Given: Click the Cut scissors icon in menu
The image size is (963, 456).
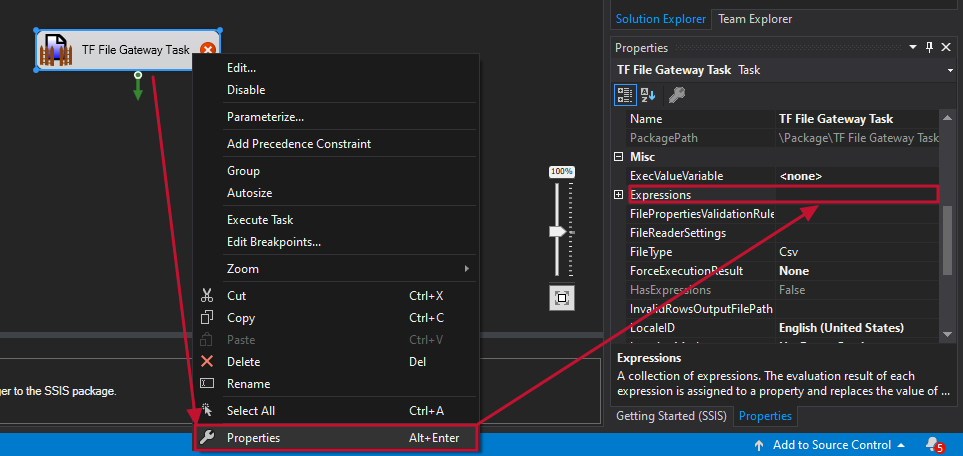Looking at the screenshot, I should (x=207, y=296).
